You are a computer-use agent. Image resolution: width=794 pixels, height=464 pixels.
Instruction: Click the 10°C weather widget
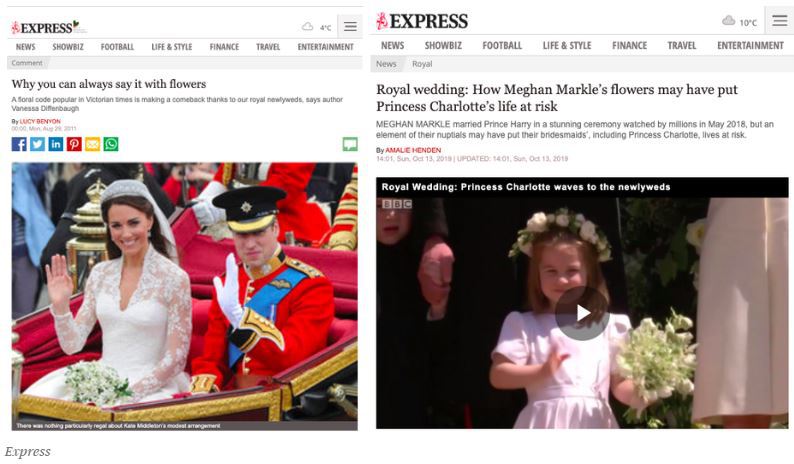[740, 22]
